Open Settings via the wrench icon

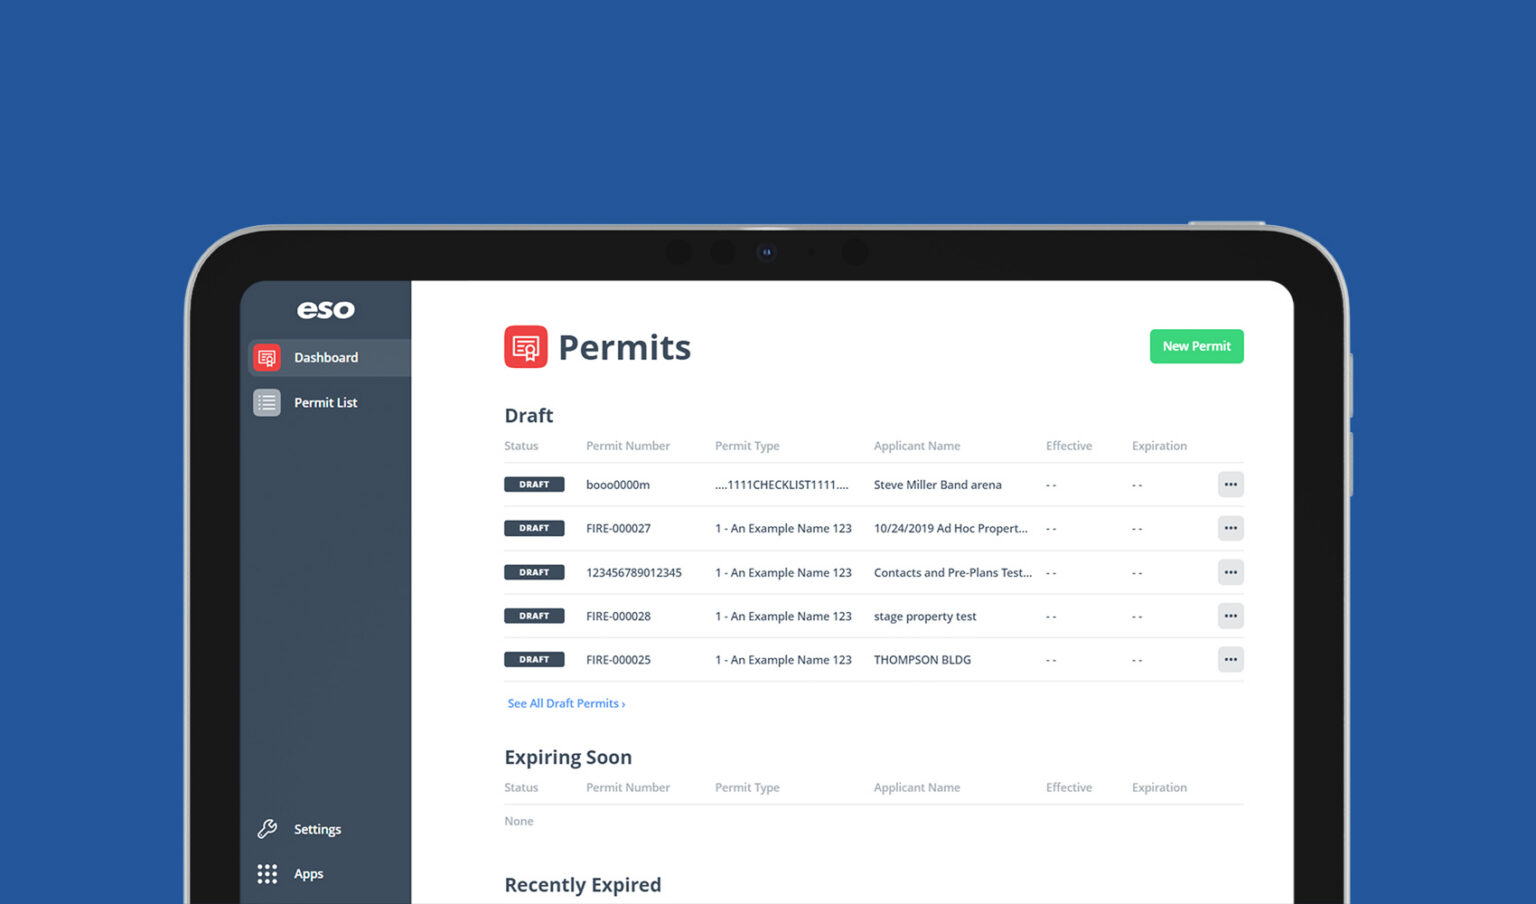coord(267,829)
